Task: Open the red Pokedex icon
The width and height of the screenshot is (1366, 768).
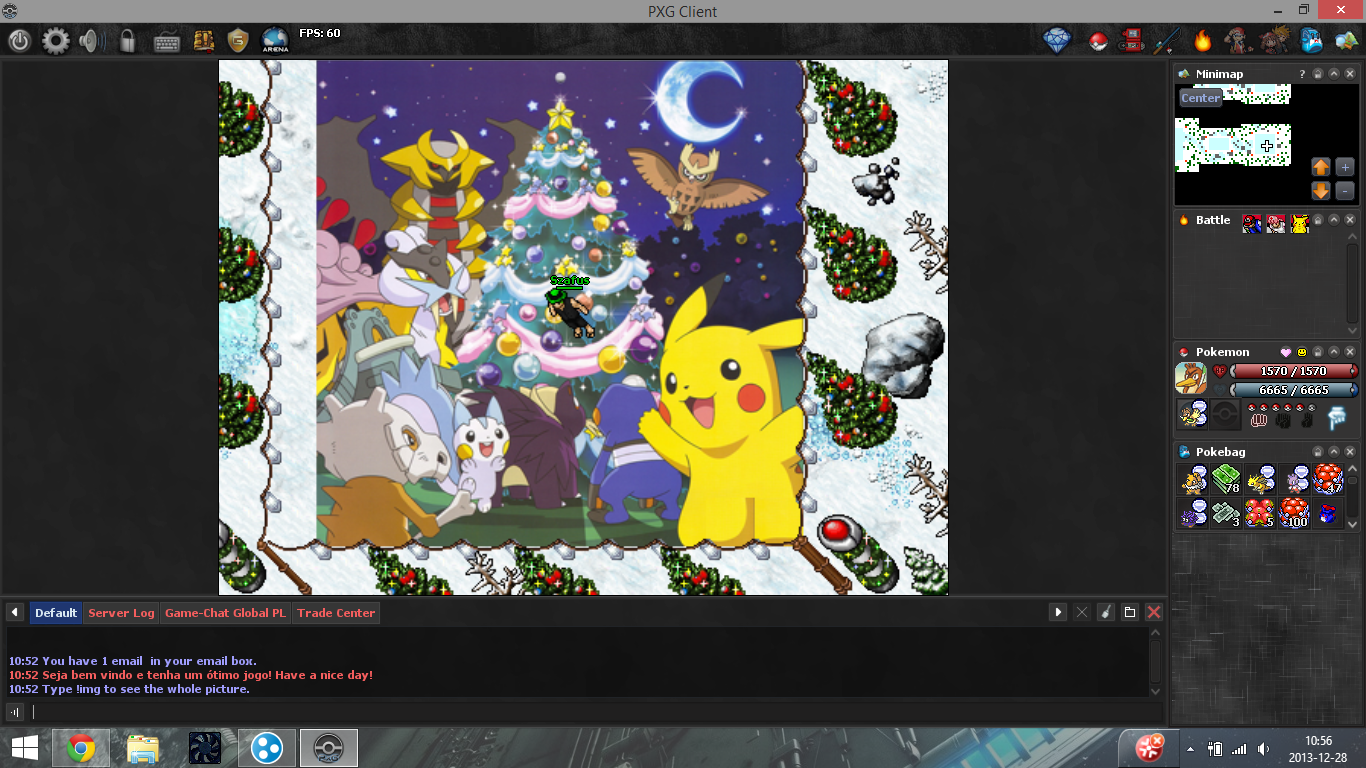Action: 1131,41
